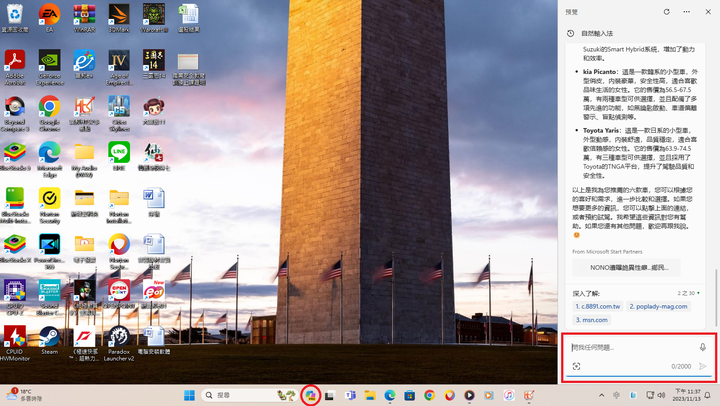This screenshot has height=406, width=720.
Task: Click the image capture icon in Copilot
Action: tap(576, 366)
